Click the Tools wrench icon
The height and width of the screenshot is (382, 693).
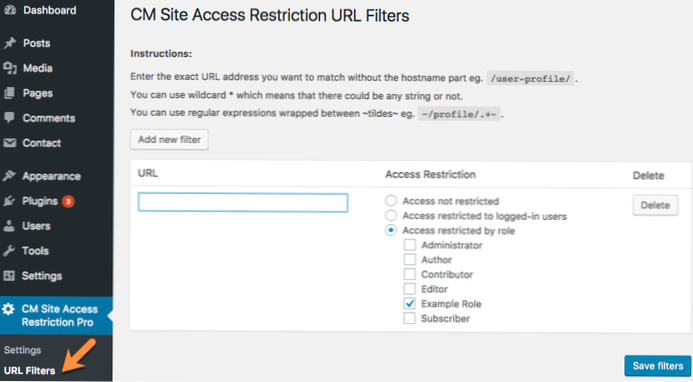click(x=9, y=251)
